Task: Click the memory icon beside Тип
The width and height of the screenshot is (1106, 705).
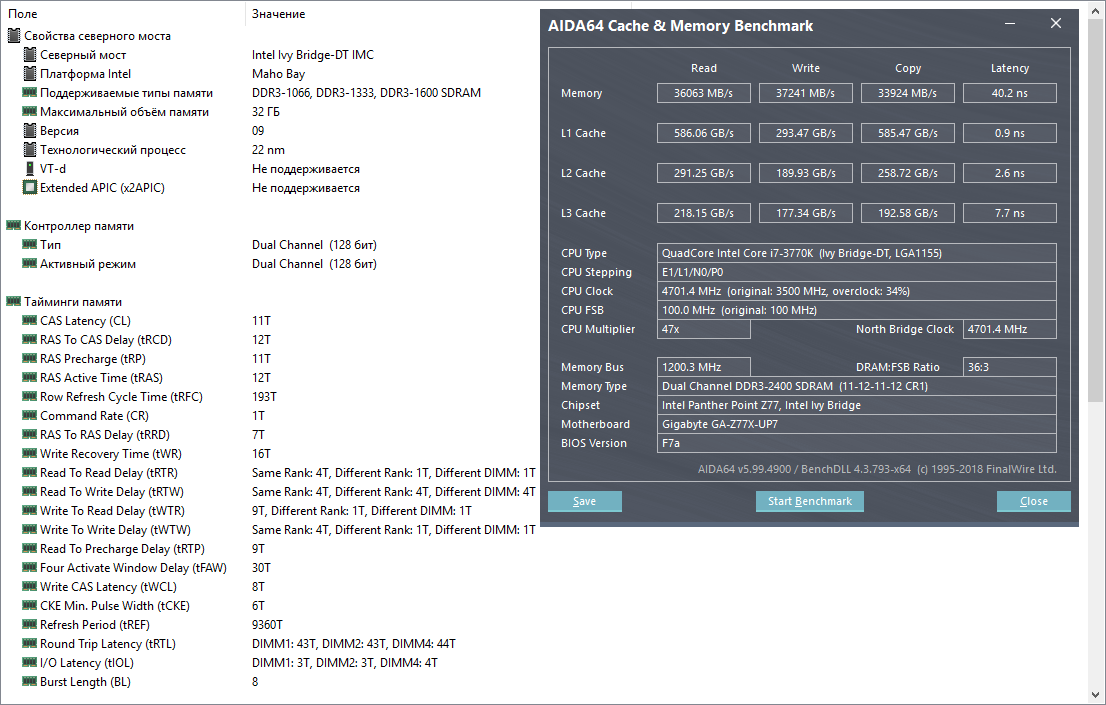Action: [30, 244]
